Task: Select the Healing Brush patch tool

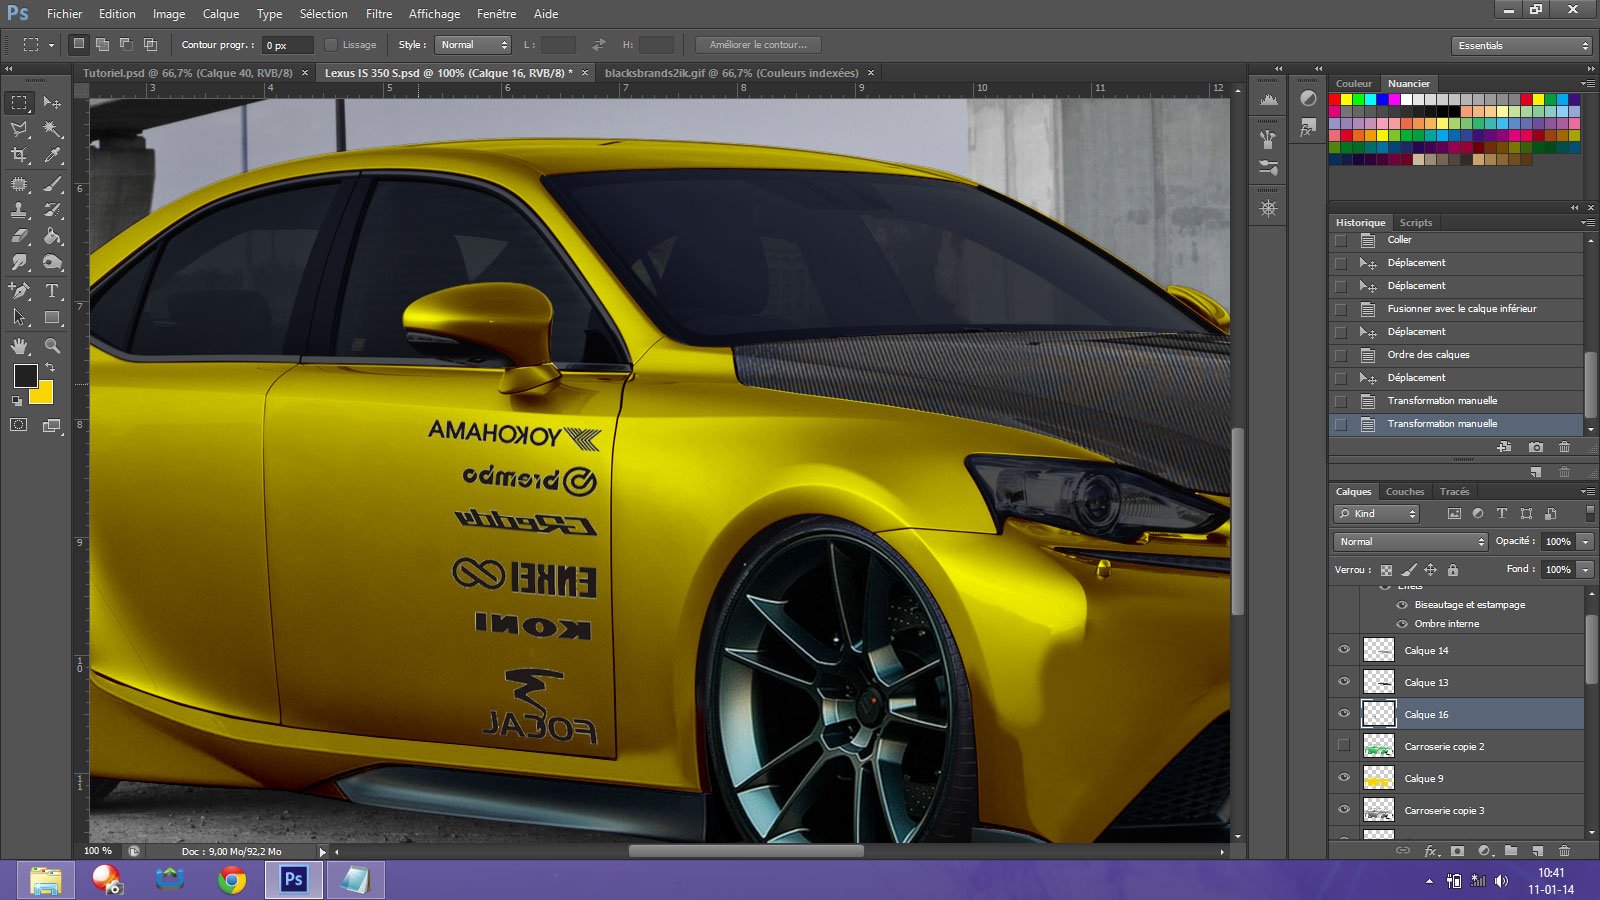Action: coord(19,184)
